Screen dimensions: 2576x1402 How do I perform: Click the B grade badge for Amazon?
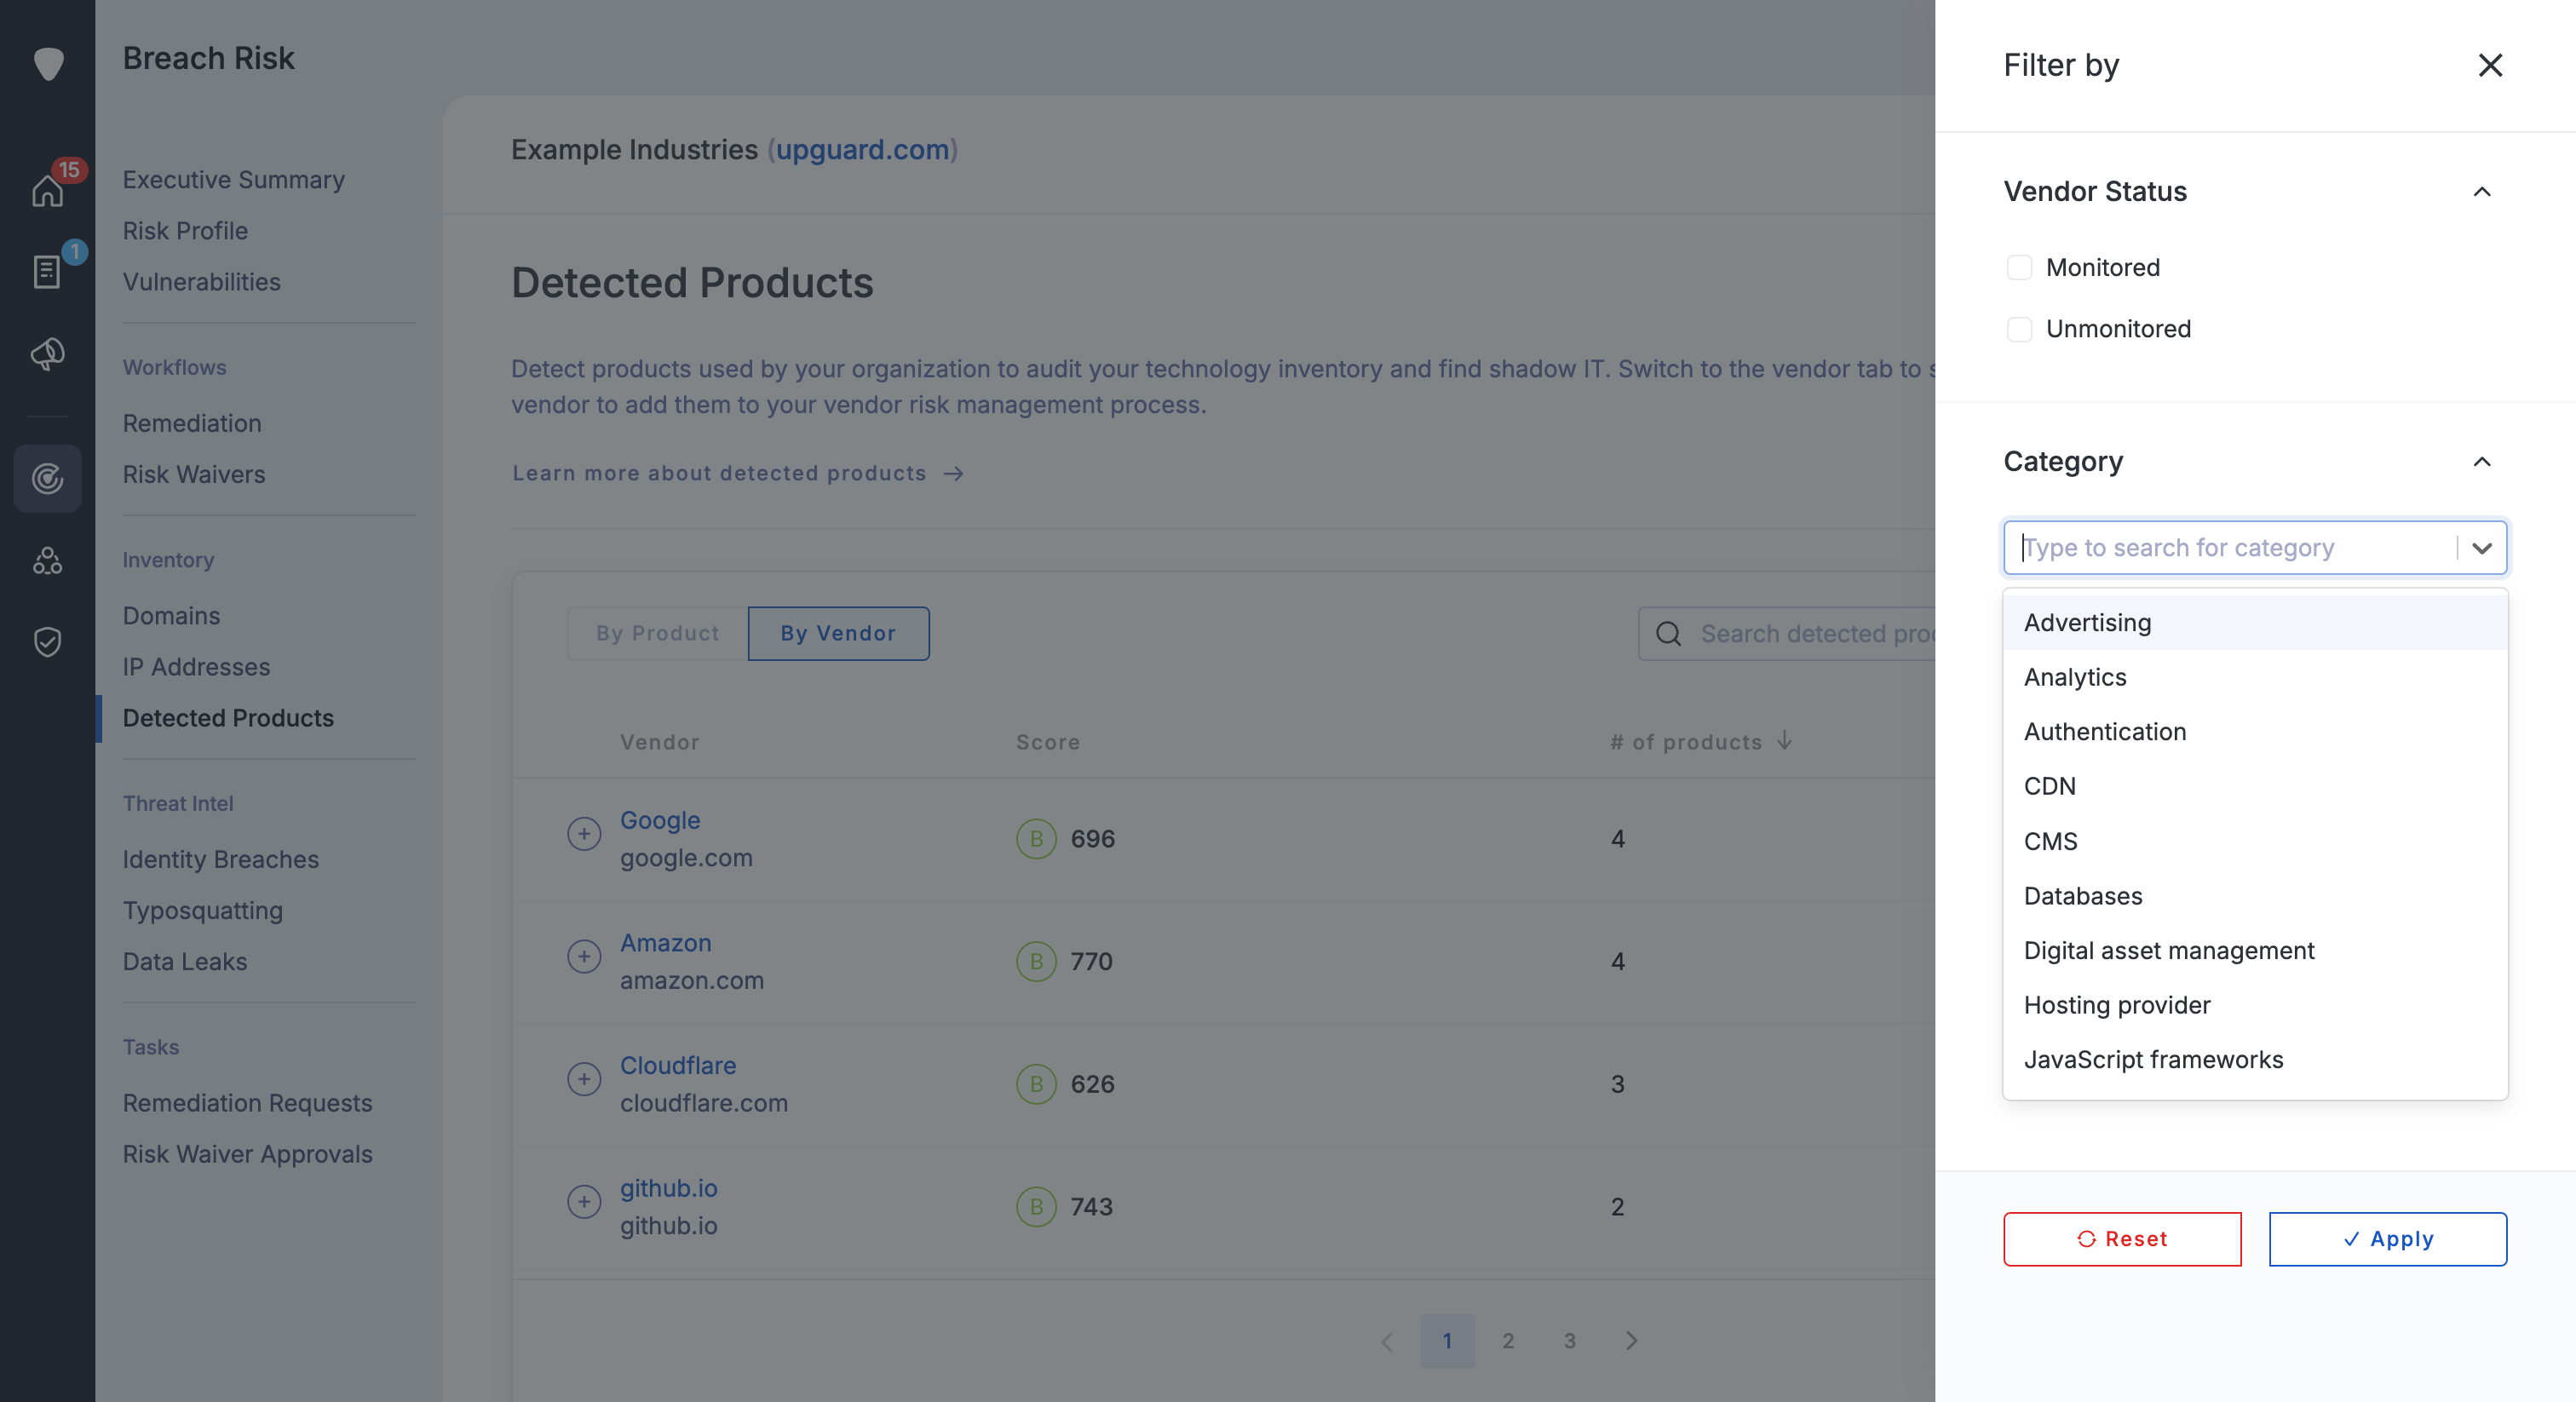1036,962
